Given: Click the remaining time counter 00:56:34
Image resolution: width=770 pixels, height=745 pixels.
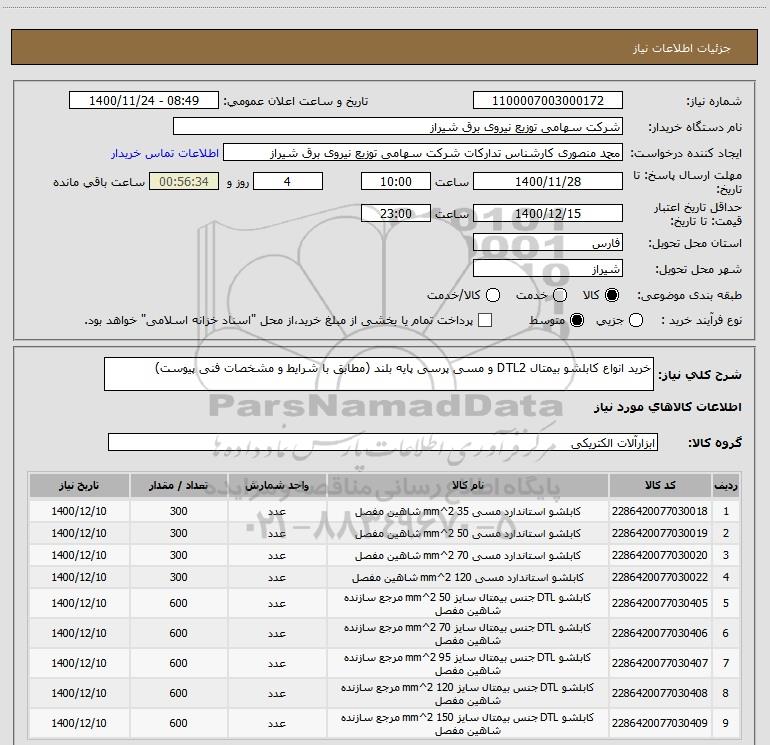Looking at the screenshot, I should tap(184, 181).
